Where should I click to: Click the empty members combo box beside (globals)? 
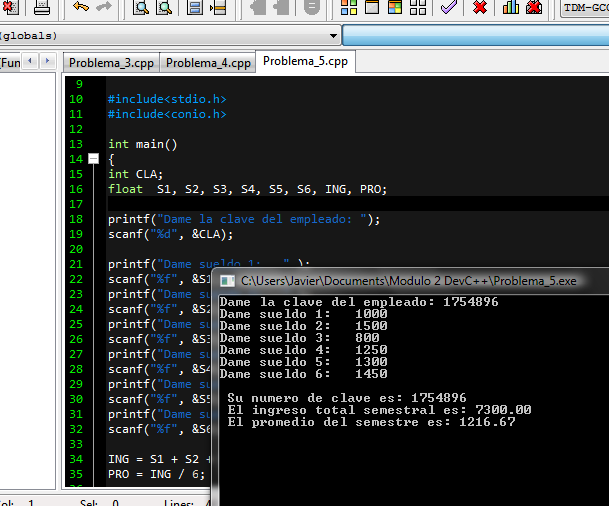475,36
